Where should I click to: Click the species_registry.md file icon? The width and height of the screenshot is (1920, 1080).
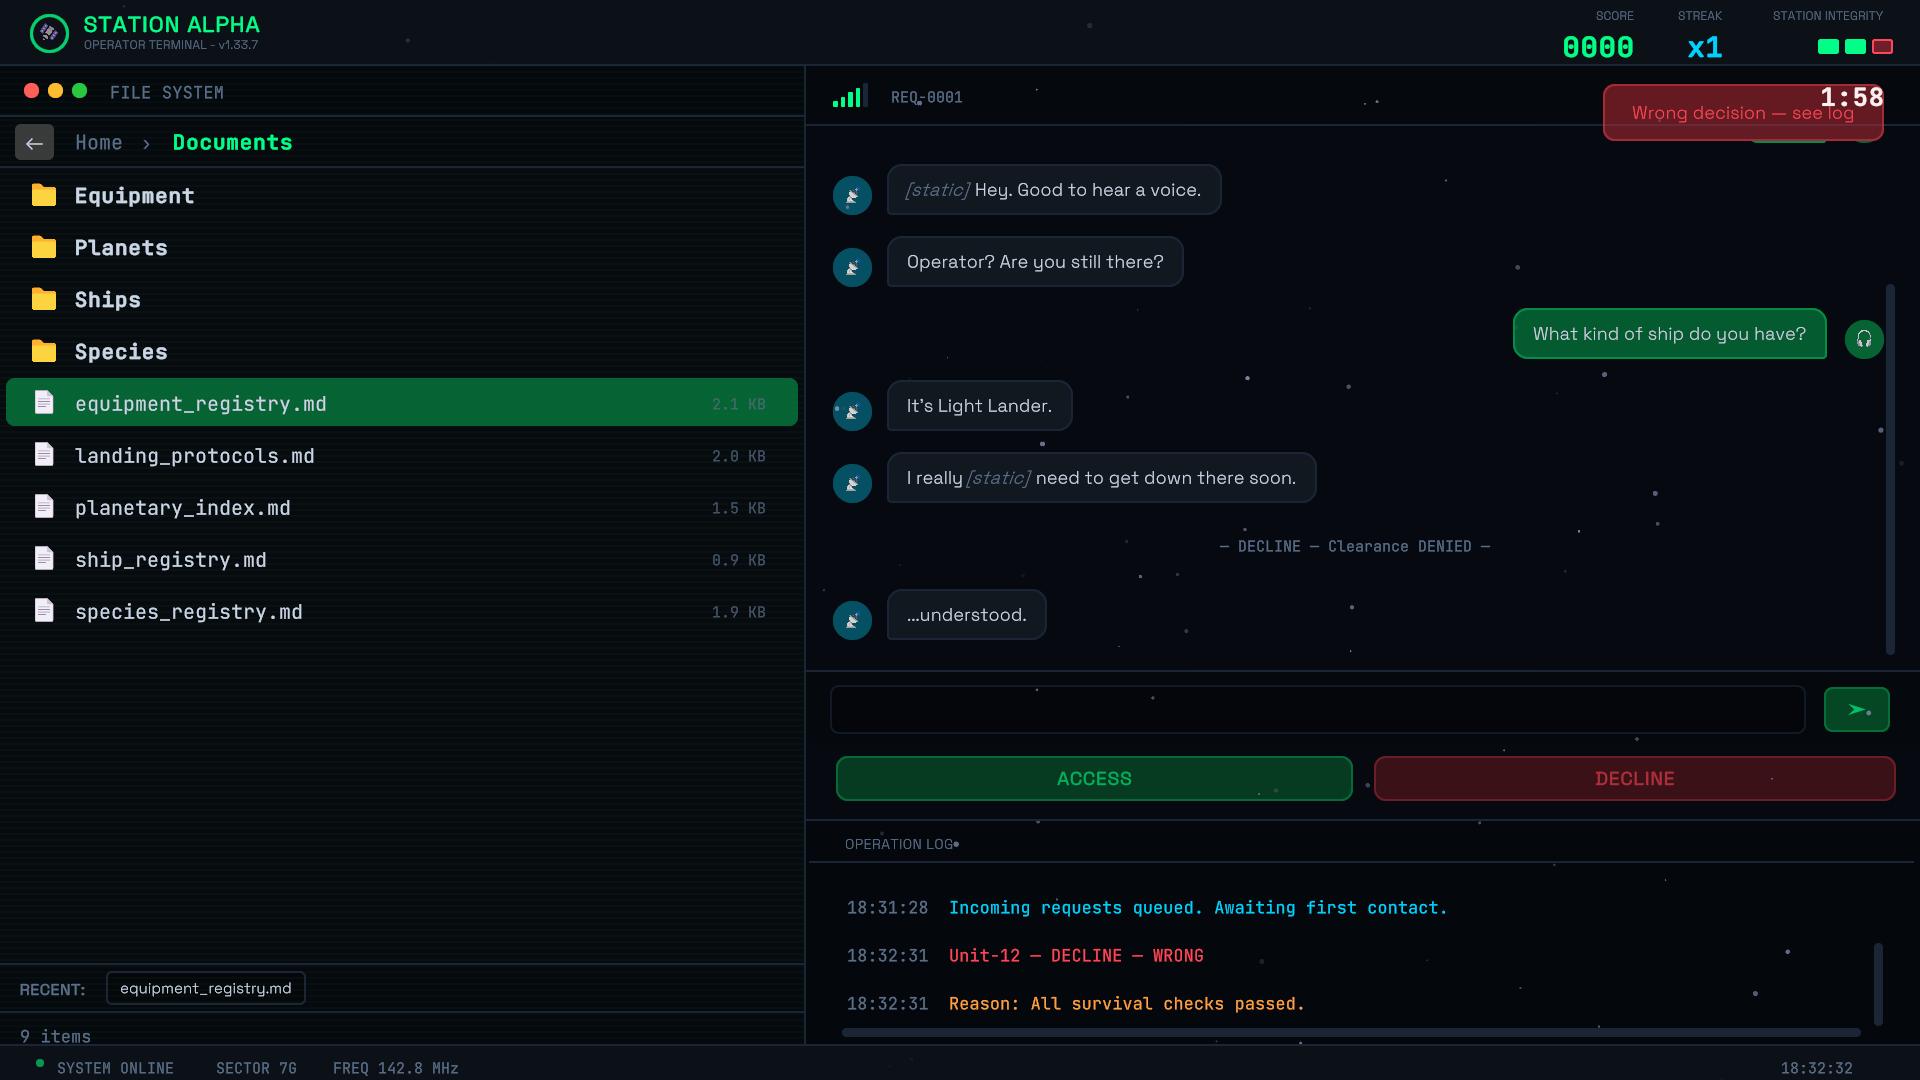coord(44,611)
